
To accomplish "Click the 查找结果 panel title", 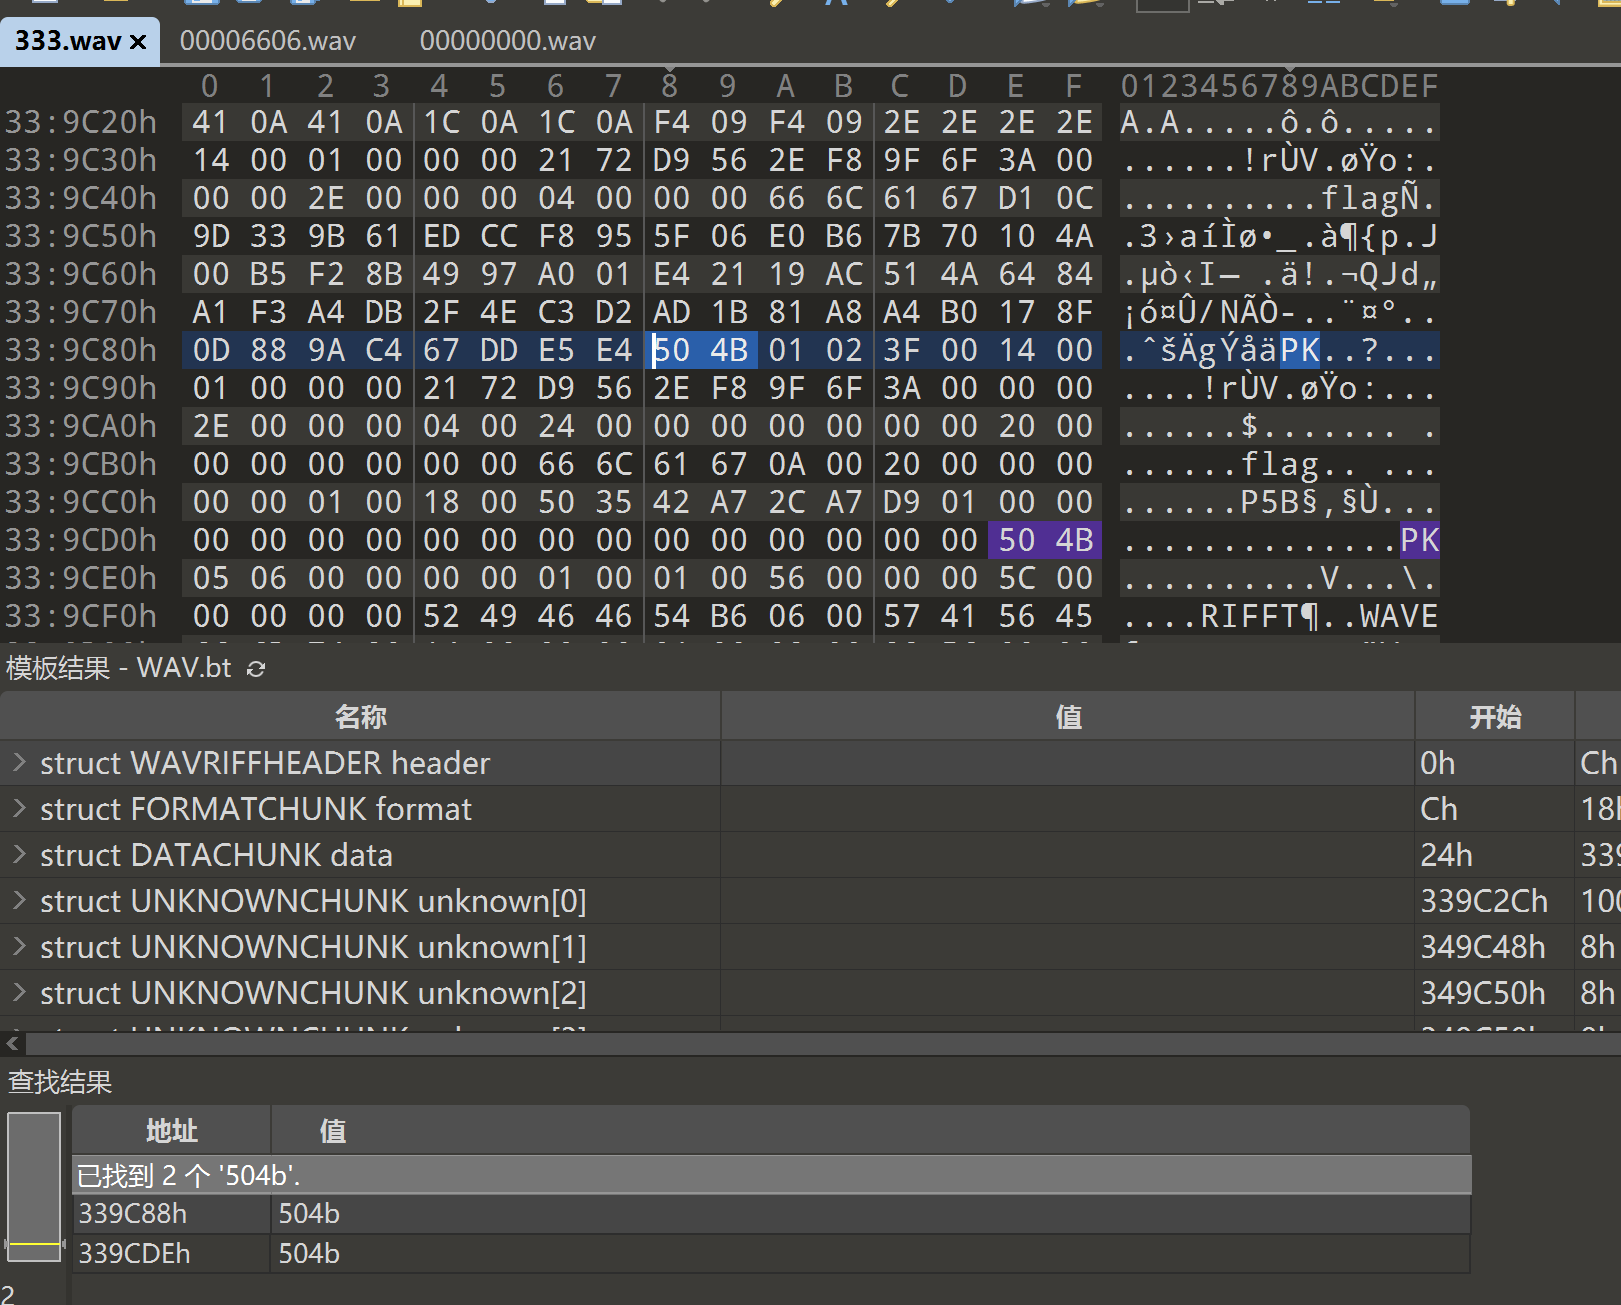I will click(x=60, y=1082).
